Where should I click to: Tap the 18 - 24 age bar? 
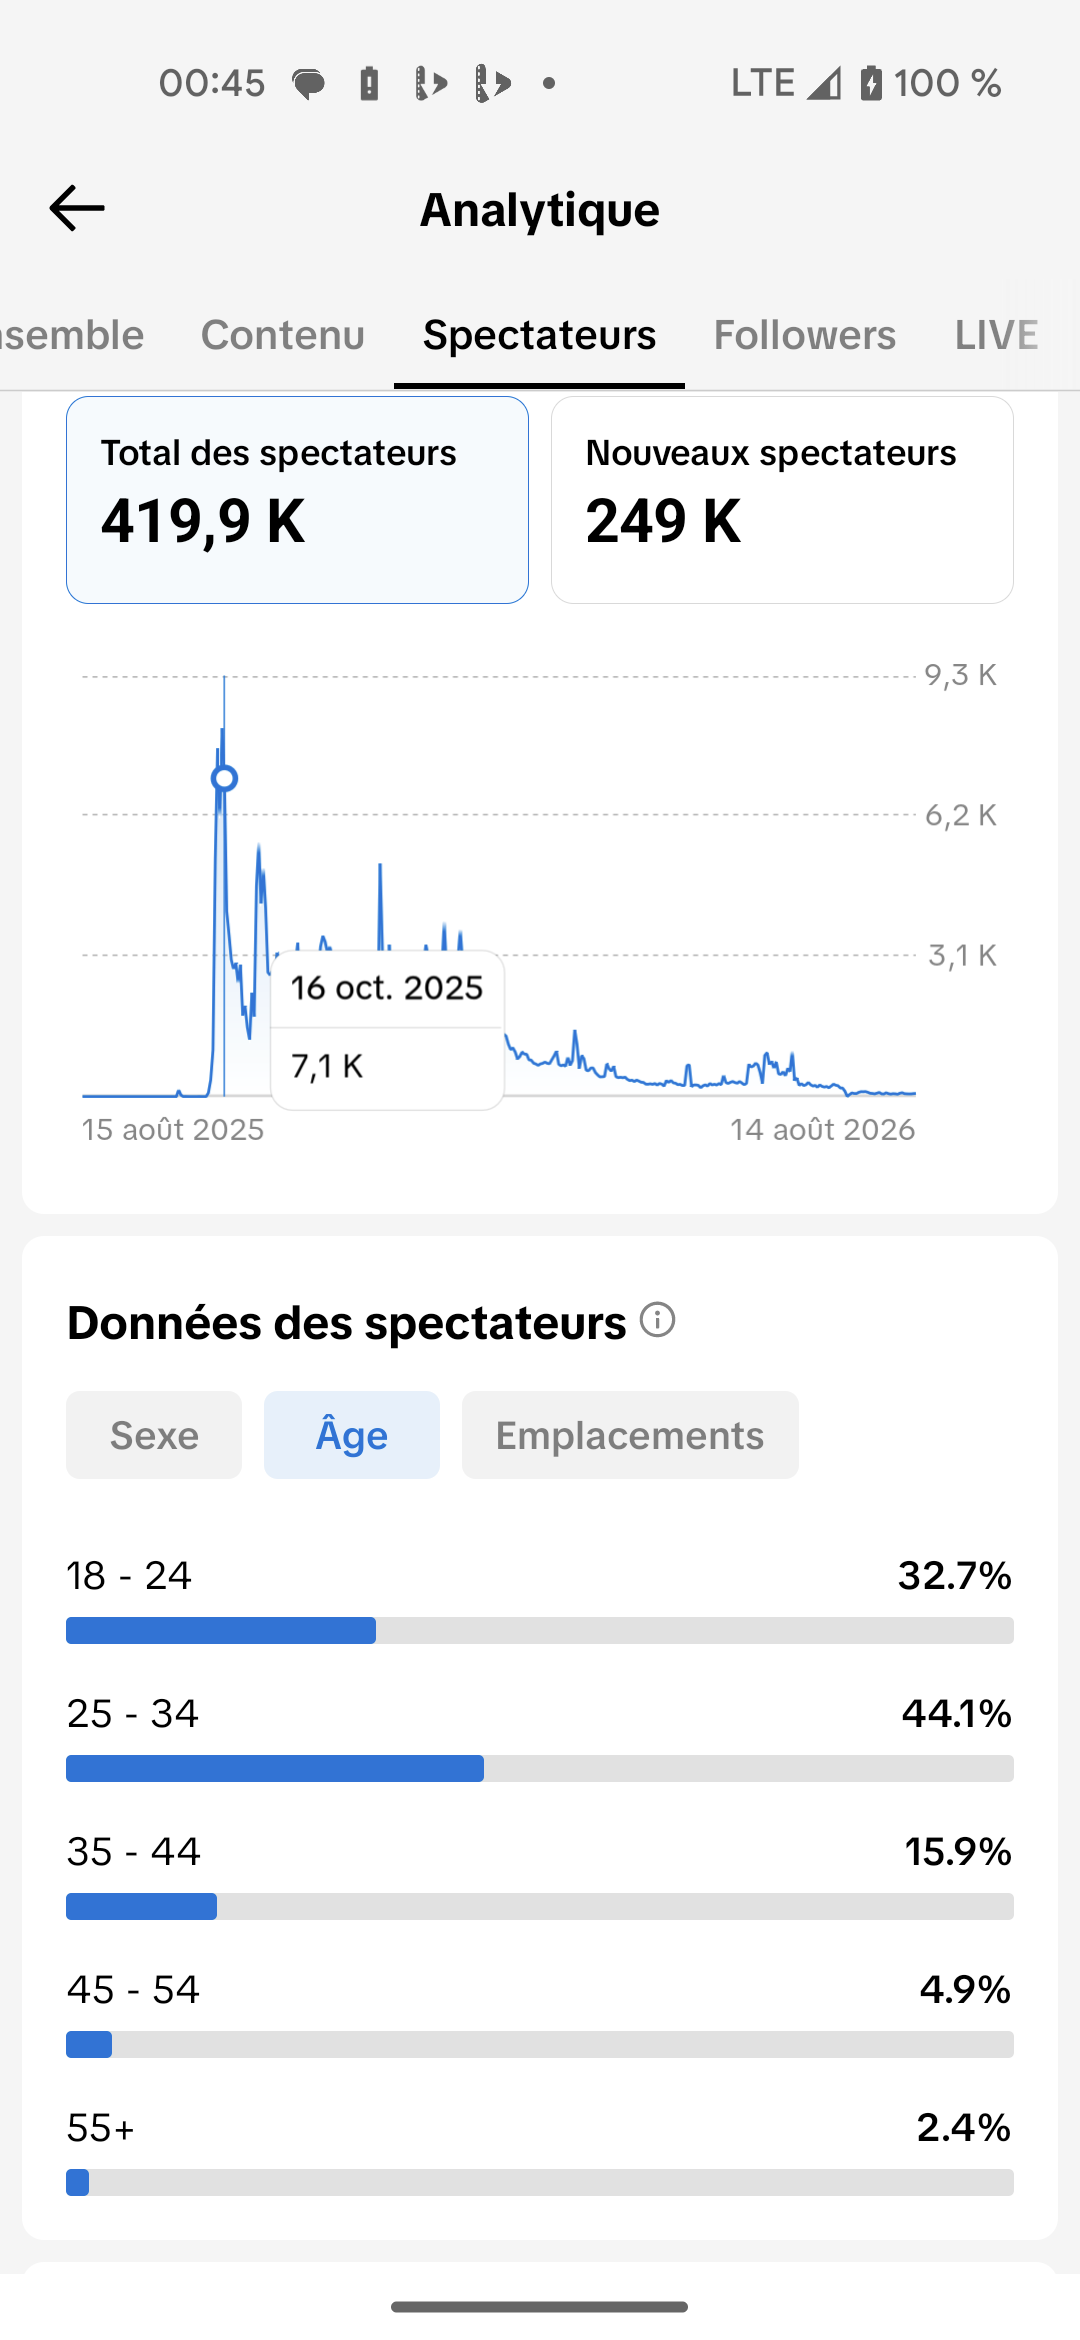[540, 1630]
